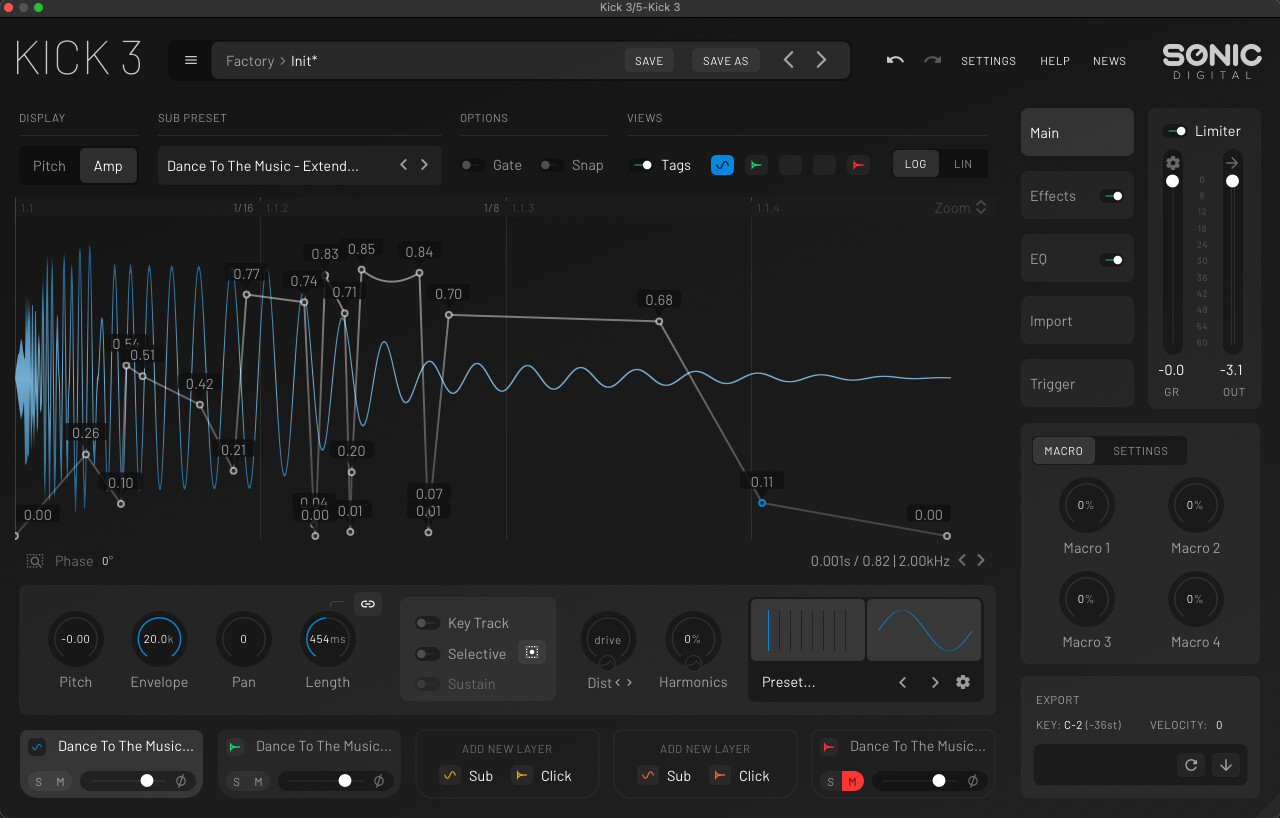The height and width of the screenshot is (818, 1280).
Task: Expand the Zoom dropdown
Action: 960,208
